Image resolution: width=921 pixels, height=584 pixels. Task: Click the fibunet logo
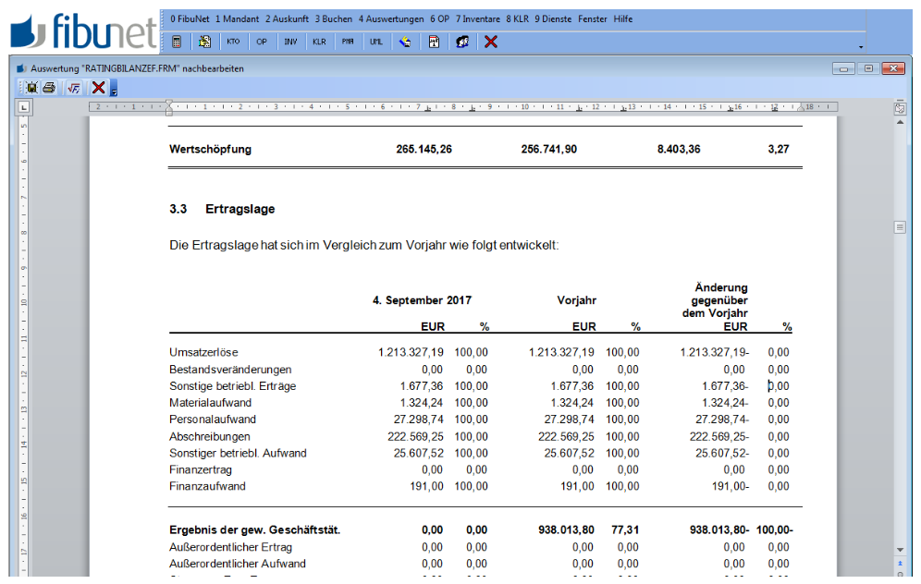click(x=83, y=31)
